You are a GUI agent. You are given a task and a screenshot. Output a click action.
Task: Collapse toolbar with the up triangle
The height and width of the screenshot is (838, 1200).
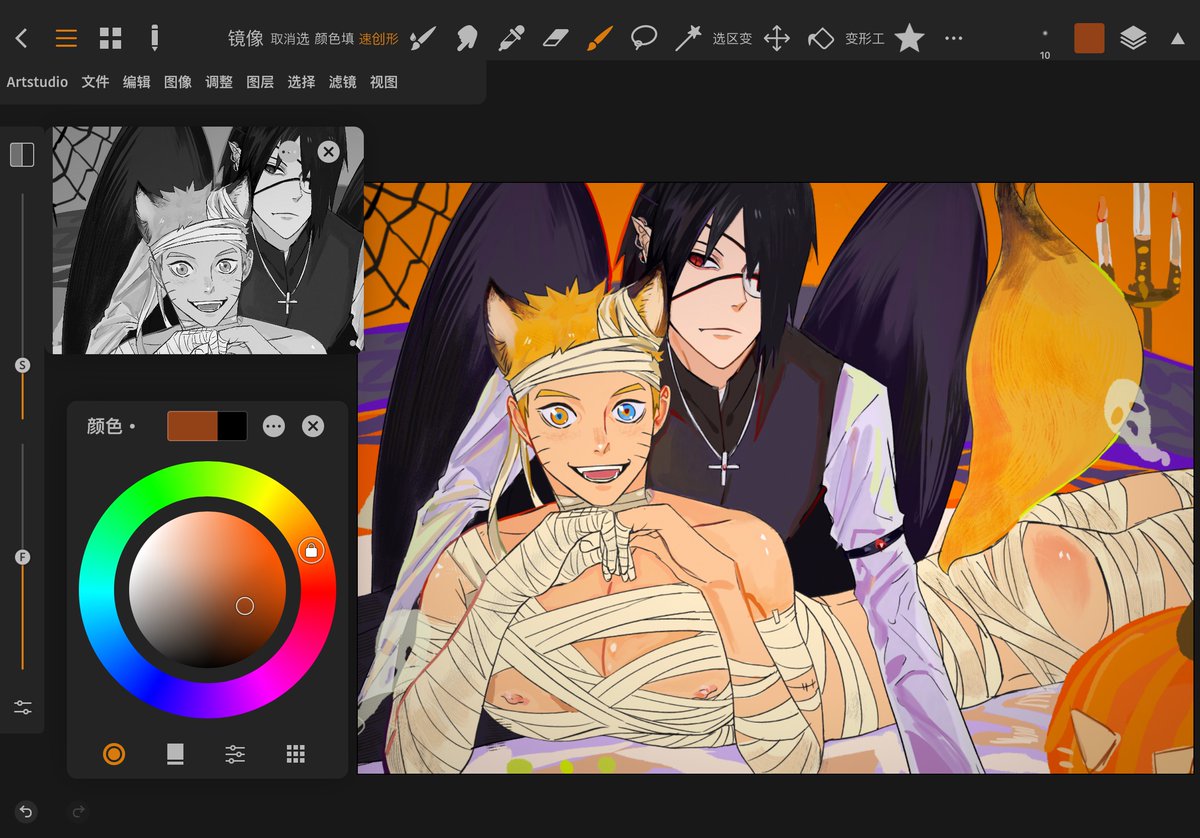coord(1178,39)
